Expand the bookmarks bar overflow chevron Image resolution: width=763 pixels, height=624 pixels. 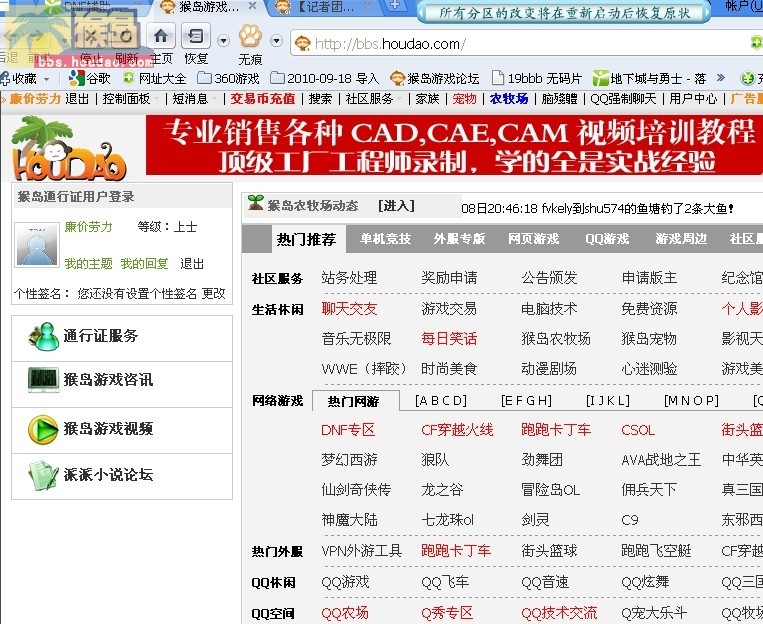coord(721,78)
